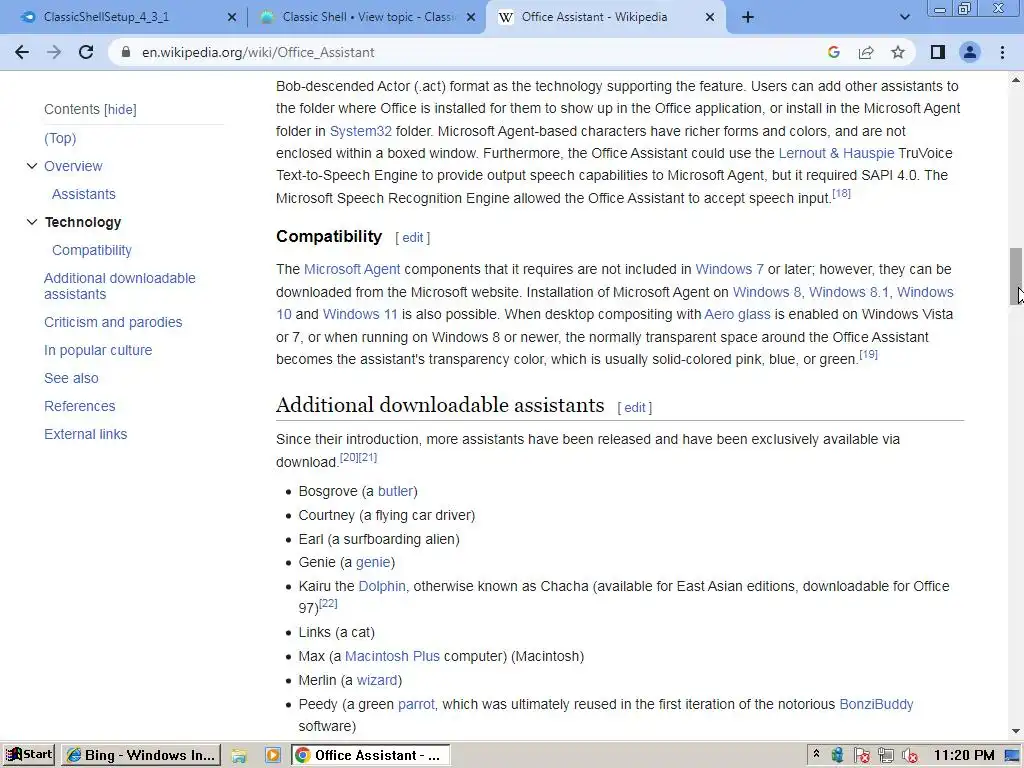This screenshot has height=768, width=1024.
Task: Go back to the previous page
Action: (x=22, y=52)
